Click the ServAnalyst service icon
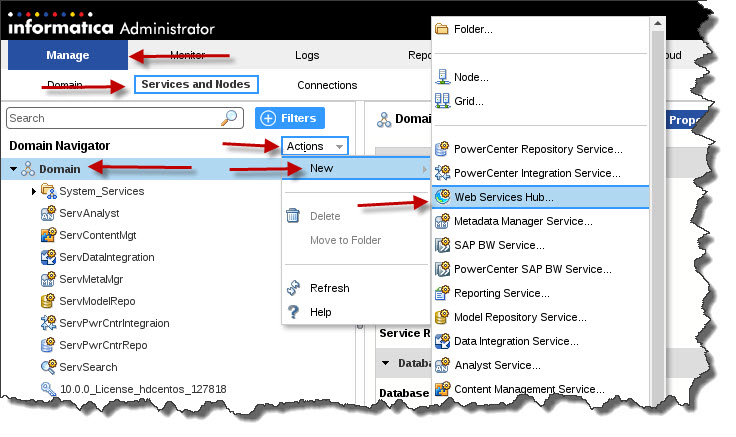Viewport: 736px width, 437px height. [x=48, y=213]
